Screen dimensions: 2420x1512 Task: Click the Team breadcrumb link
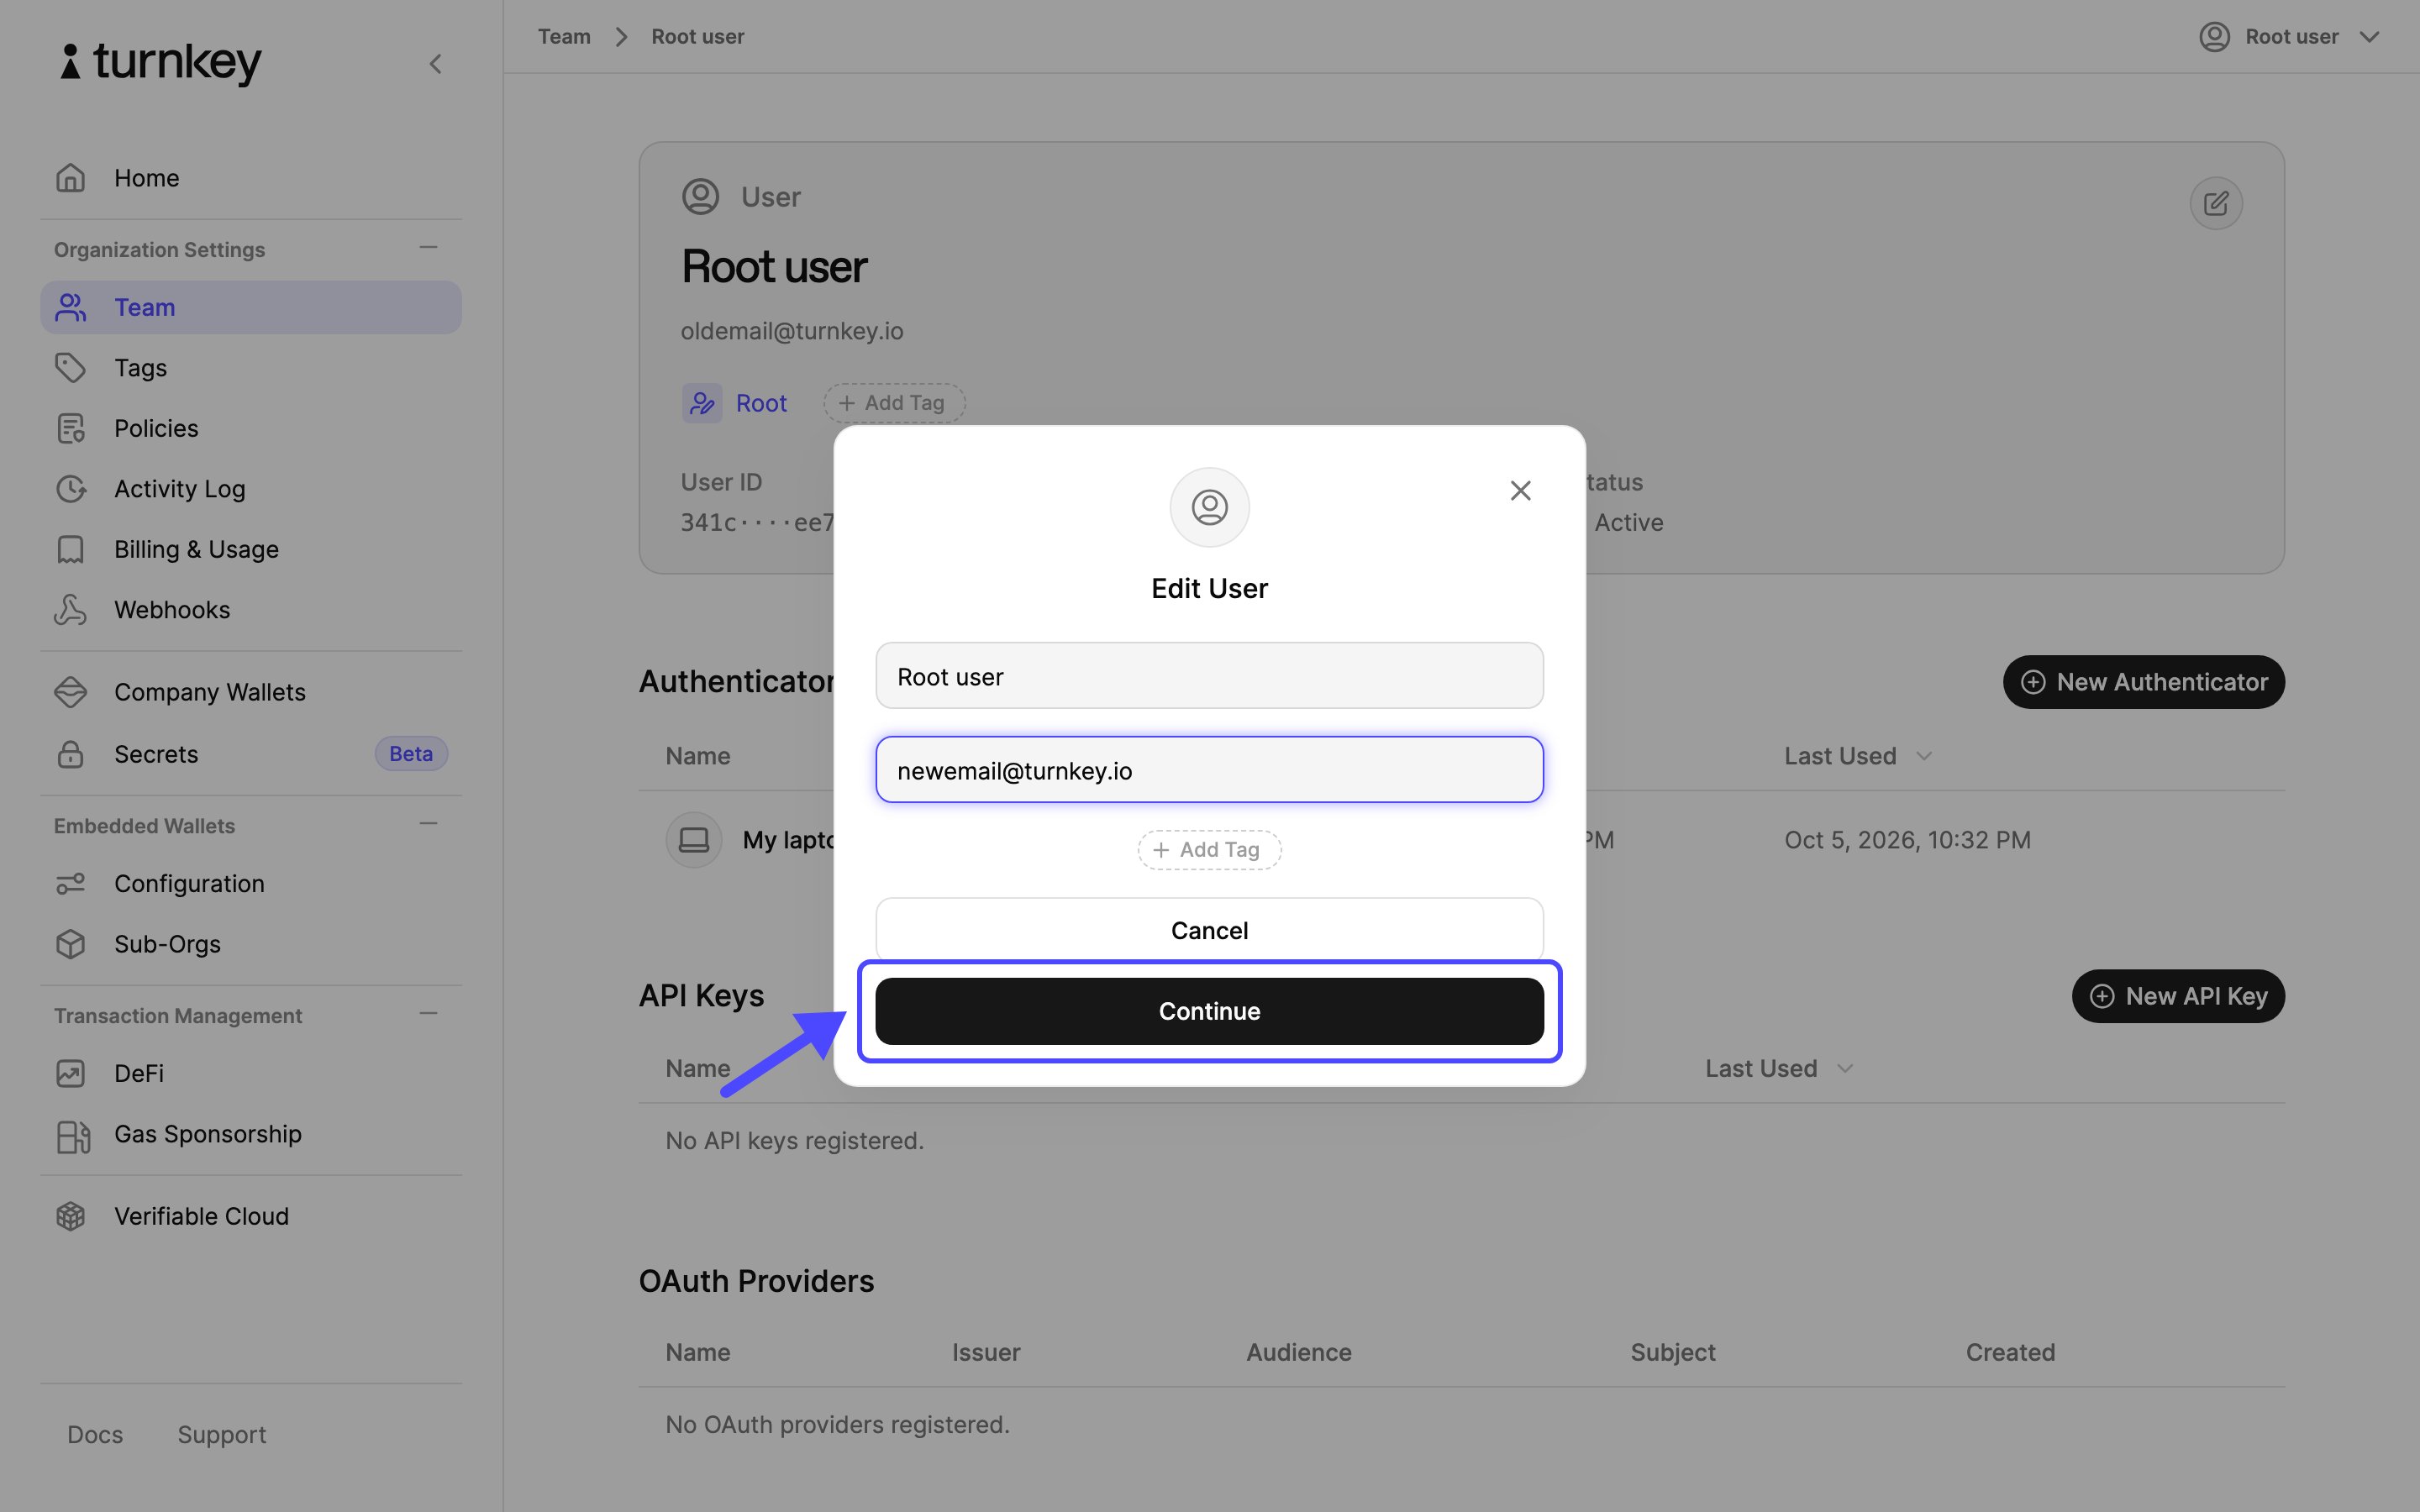pyautogui.click(x=564, y=37)
